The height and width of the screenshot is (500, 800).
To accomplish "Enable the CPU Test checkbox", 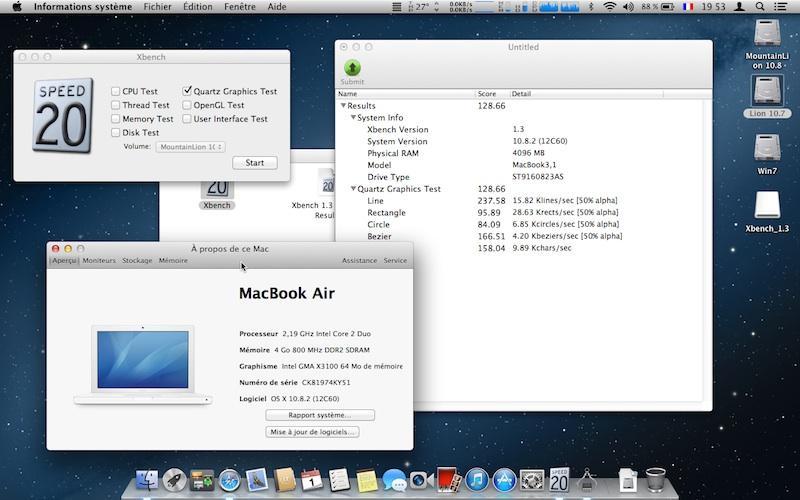I will [116, 91].
